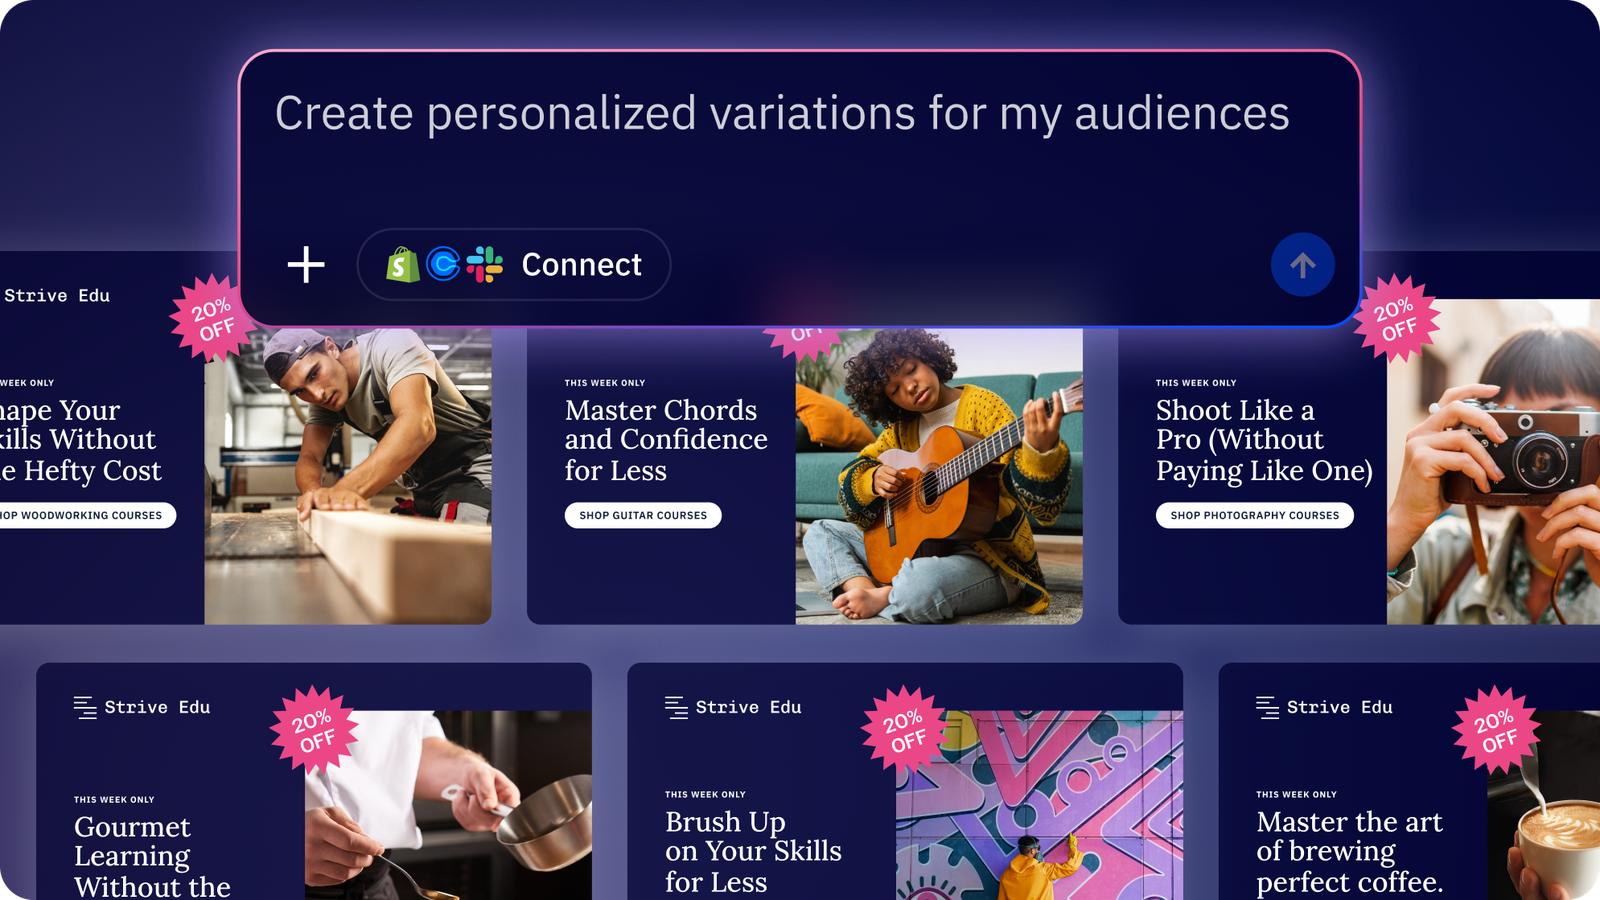Click the Connect label in integrations pill

coord(581,265)
